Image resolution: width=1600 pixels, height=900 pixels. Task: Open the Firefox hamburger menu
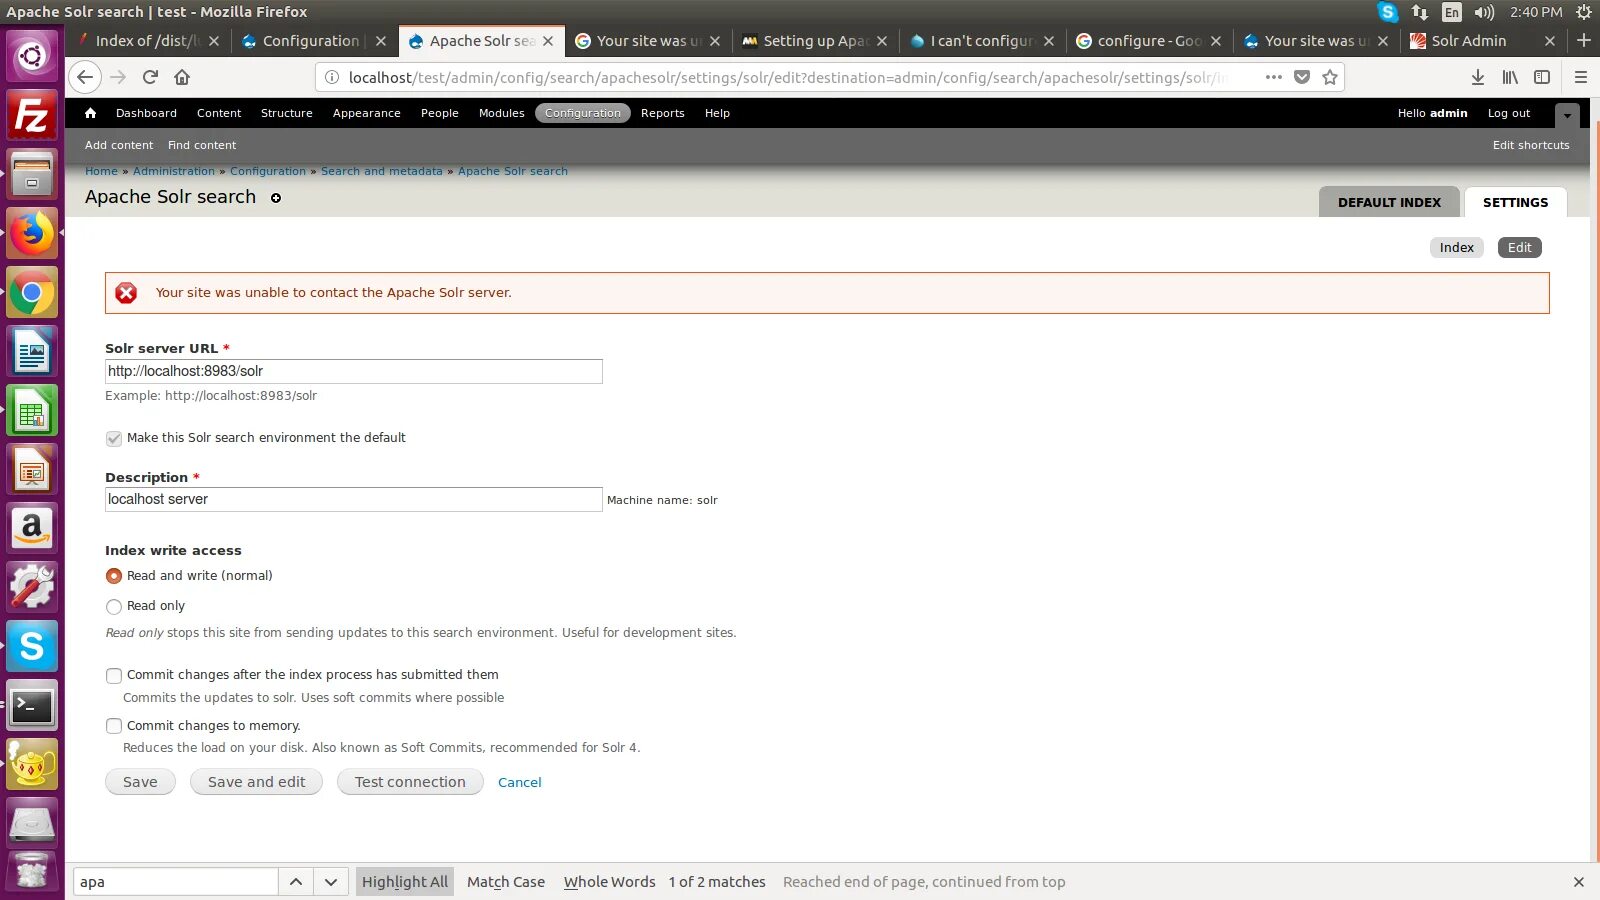1581,77
